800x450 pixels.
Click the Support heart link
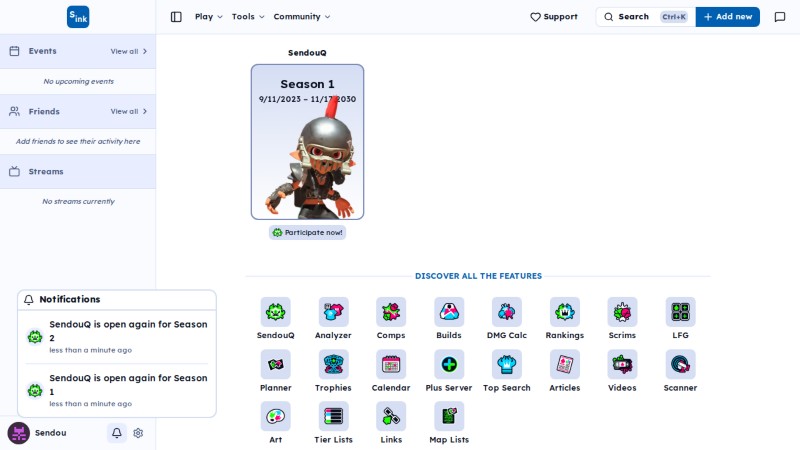(554, 17)
